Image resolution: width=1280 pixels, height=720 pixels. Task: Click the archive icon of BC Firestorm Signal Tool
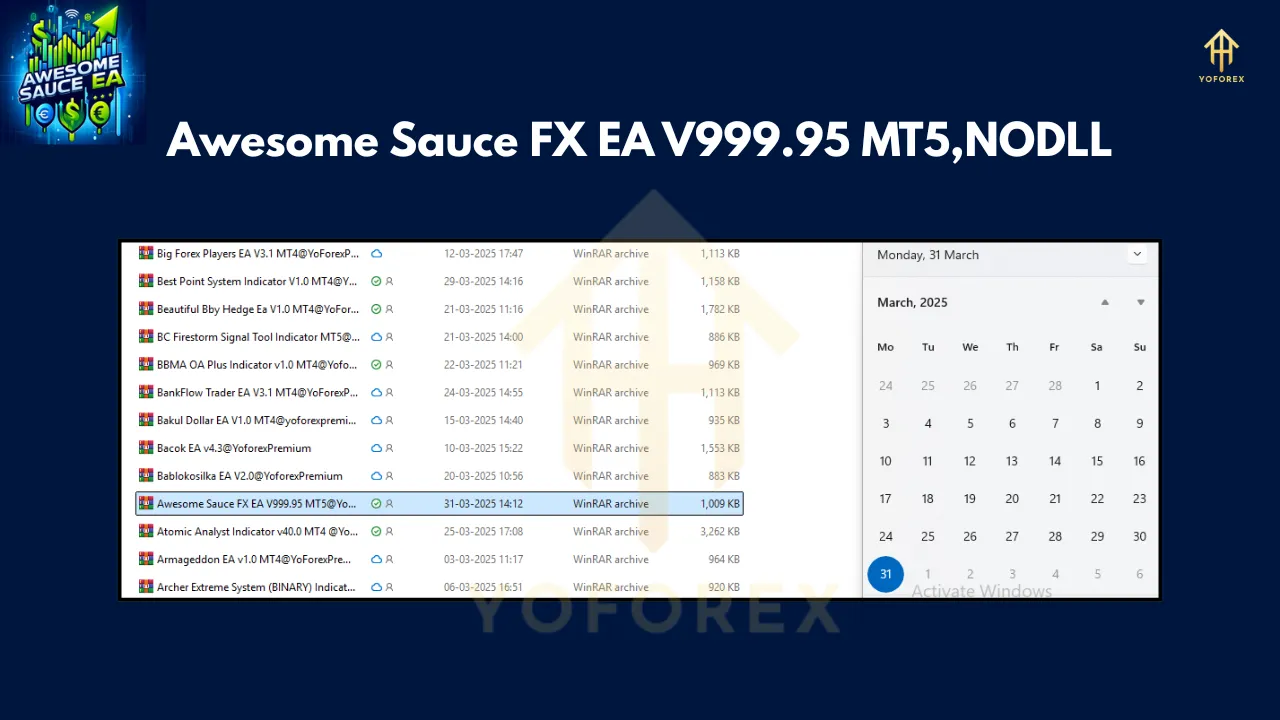click(145, 337)
